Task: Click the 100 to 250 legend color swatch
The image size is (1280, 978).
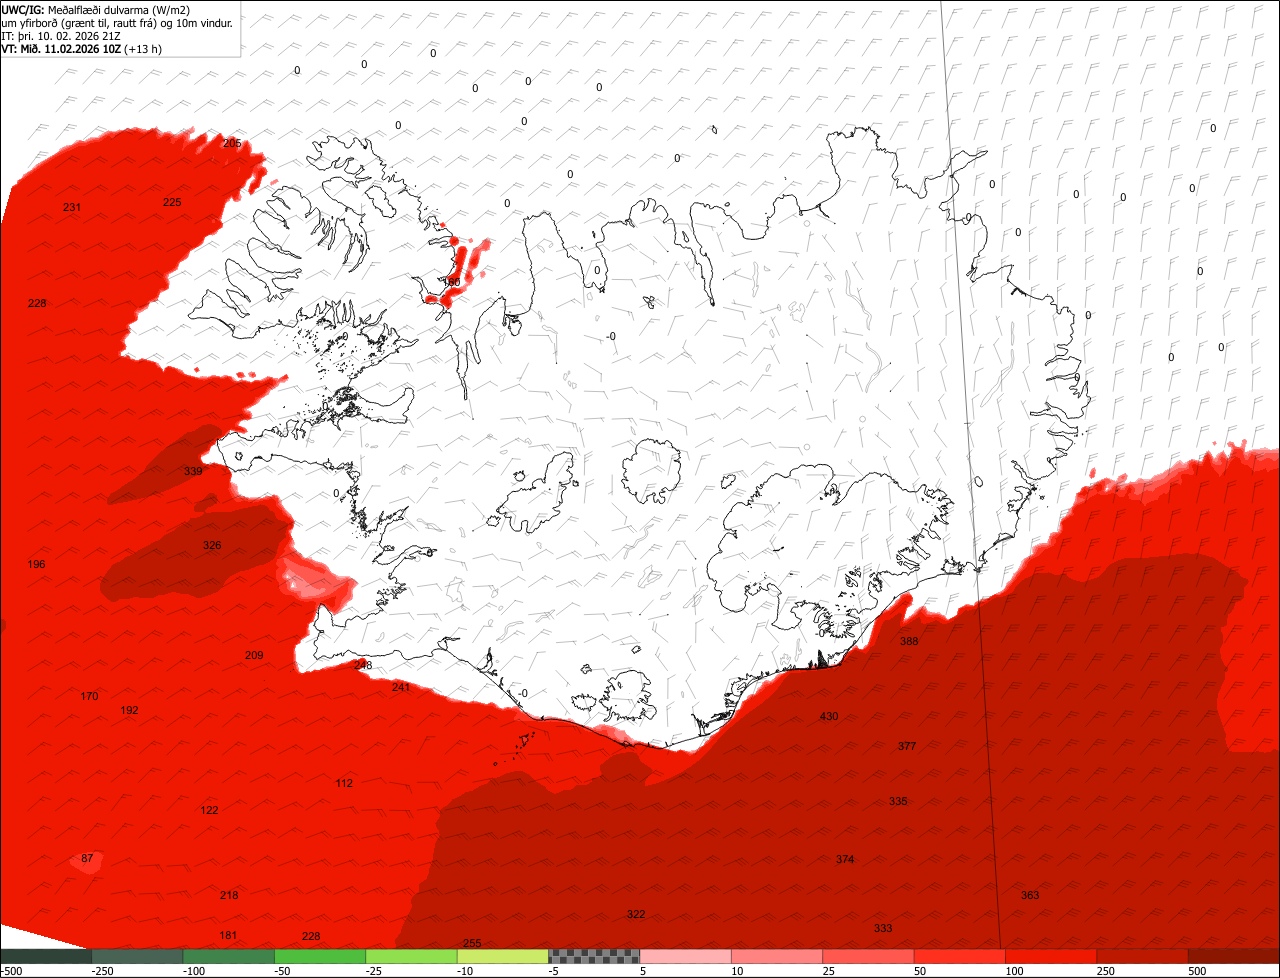Action: point(1051,956)
